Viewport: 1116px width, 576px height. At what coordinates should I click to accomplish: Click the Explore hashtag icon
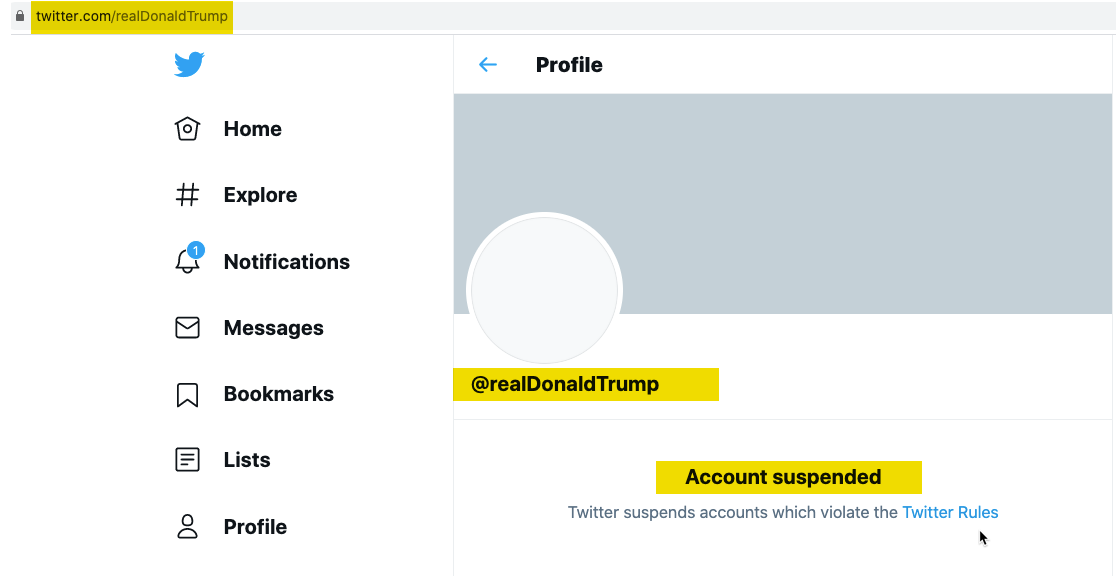point(187,194)
